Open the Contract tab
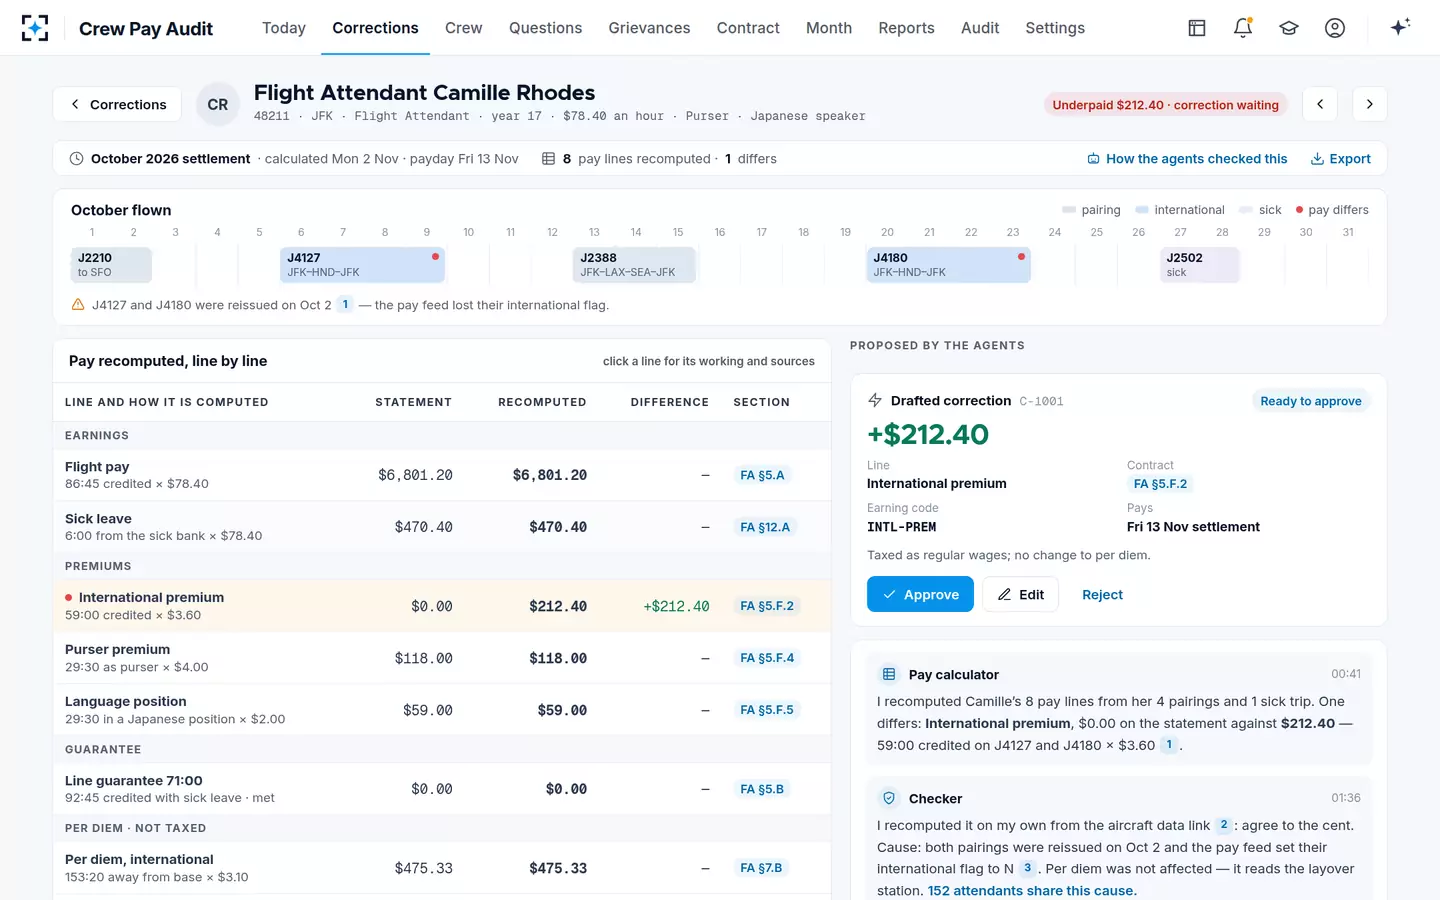1440x900 pixels. [748, 28]
